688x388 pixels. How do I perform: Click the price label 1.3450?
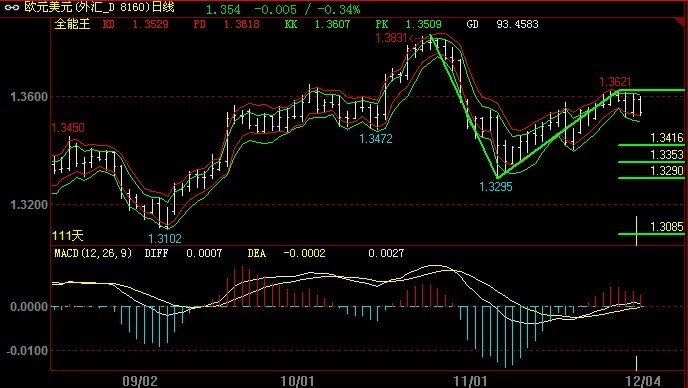[68, 128]
